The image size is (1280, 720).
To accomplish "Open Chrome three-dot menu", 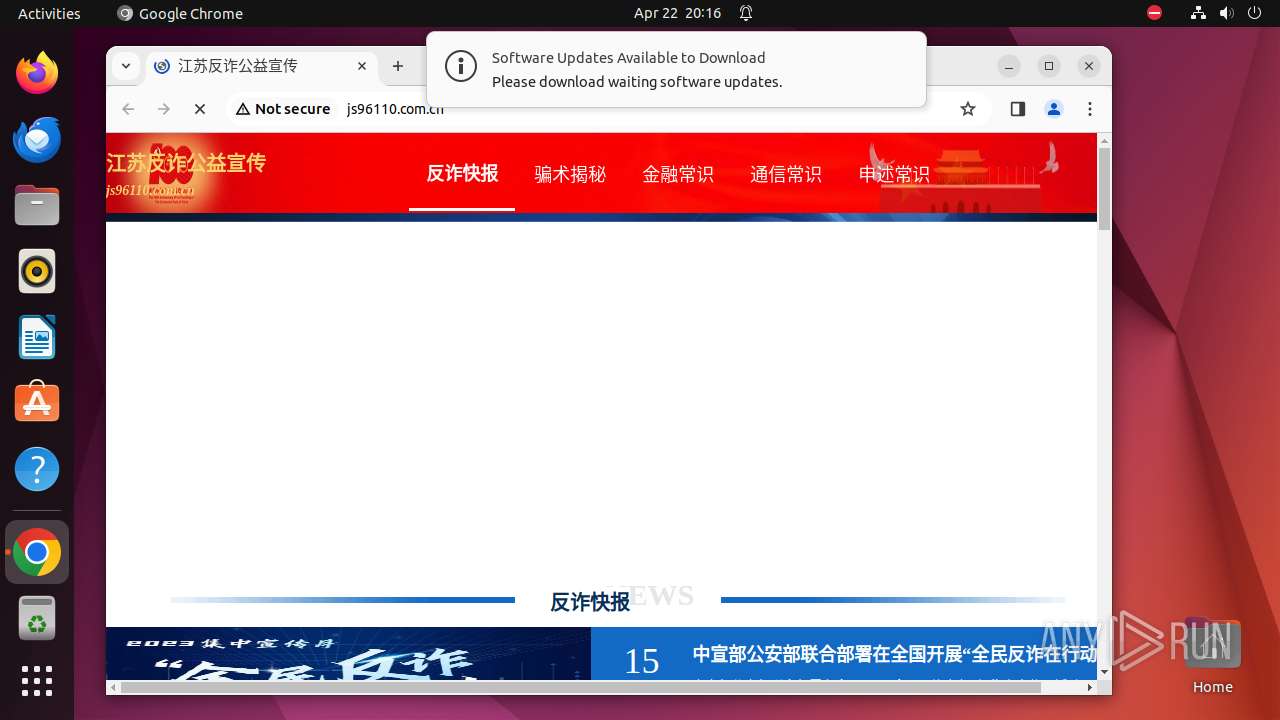I will tap(1090, 109).
